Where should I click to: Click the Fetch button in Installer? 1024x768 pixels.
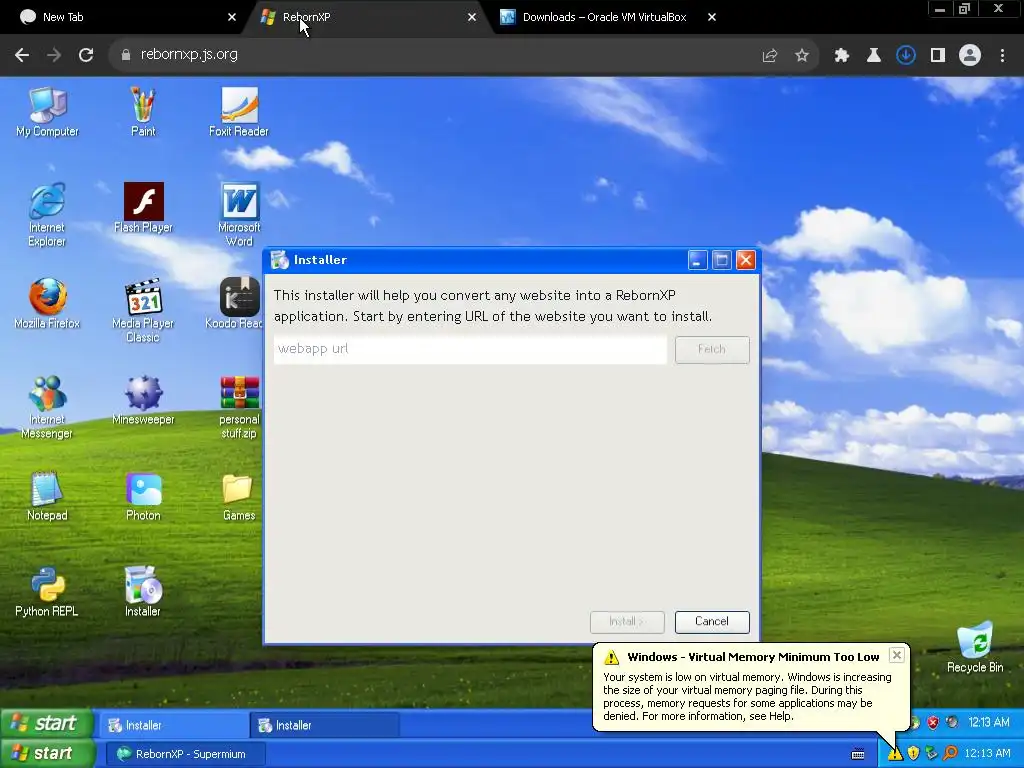[x=712, y=349]
